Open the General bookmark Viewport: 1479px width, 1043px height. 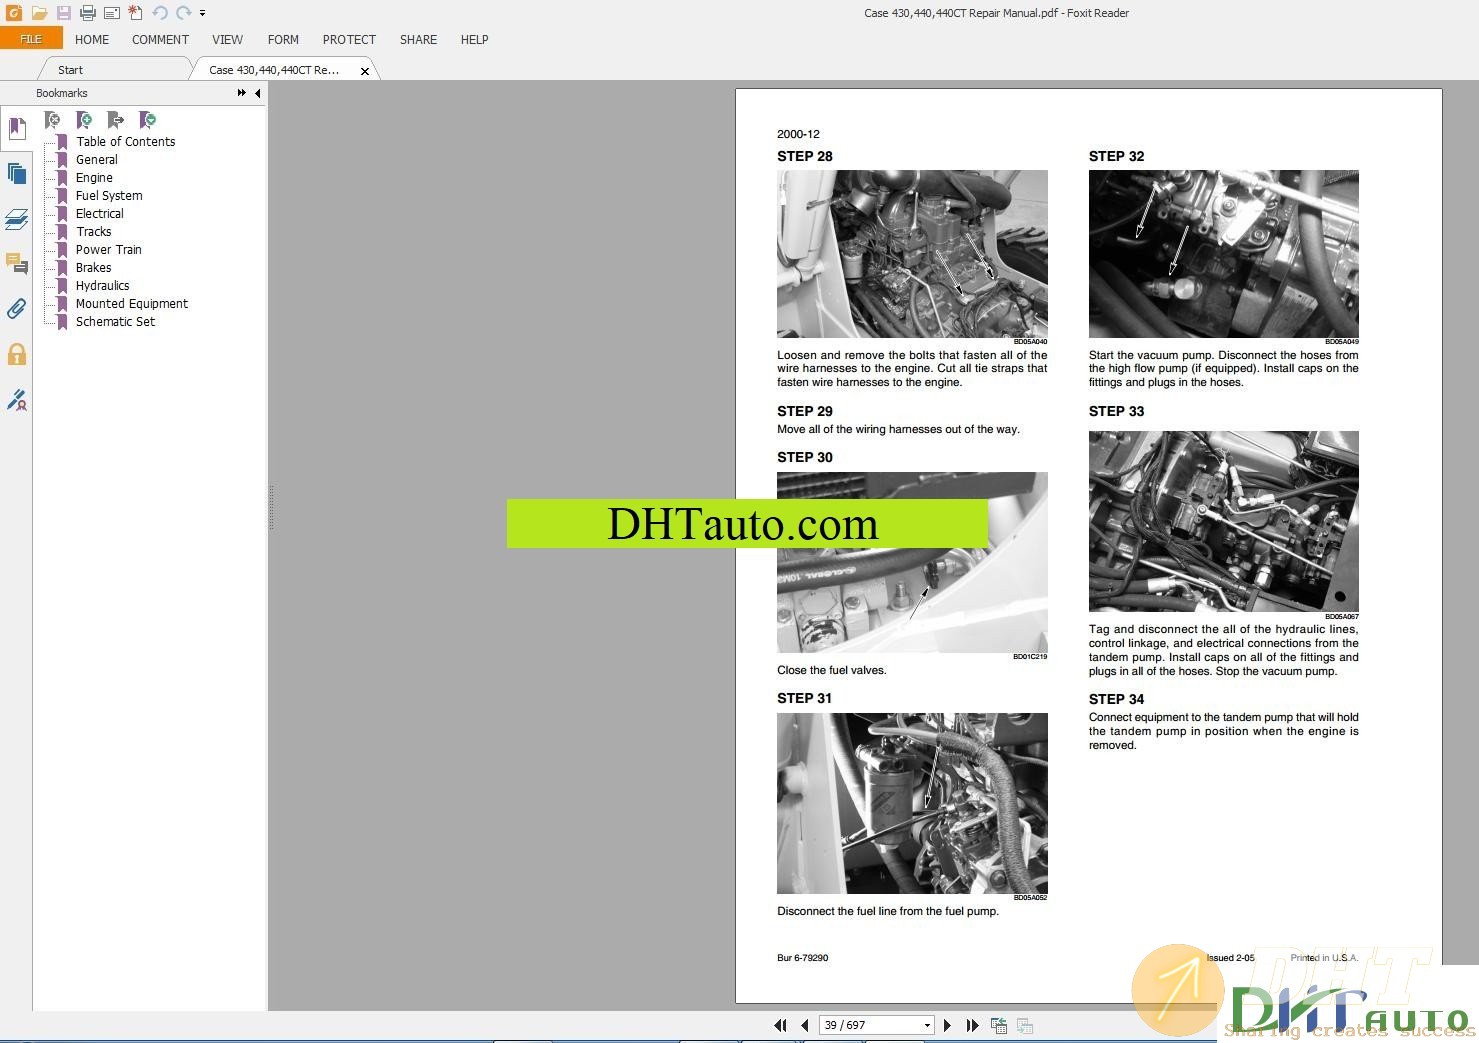tap(97, 160)
